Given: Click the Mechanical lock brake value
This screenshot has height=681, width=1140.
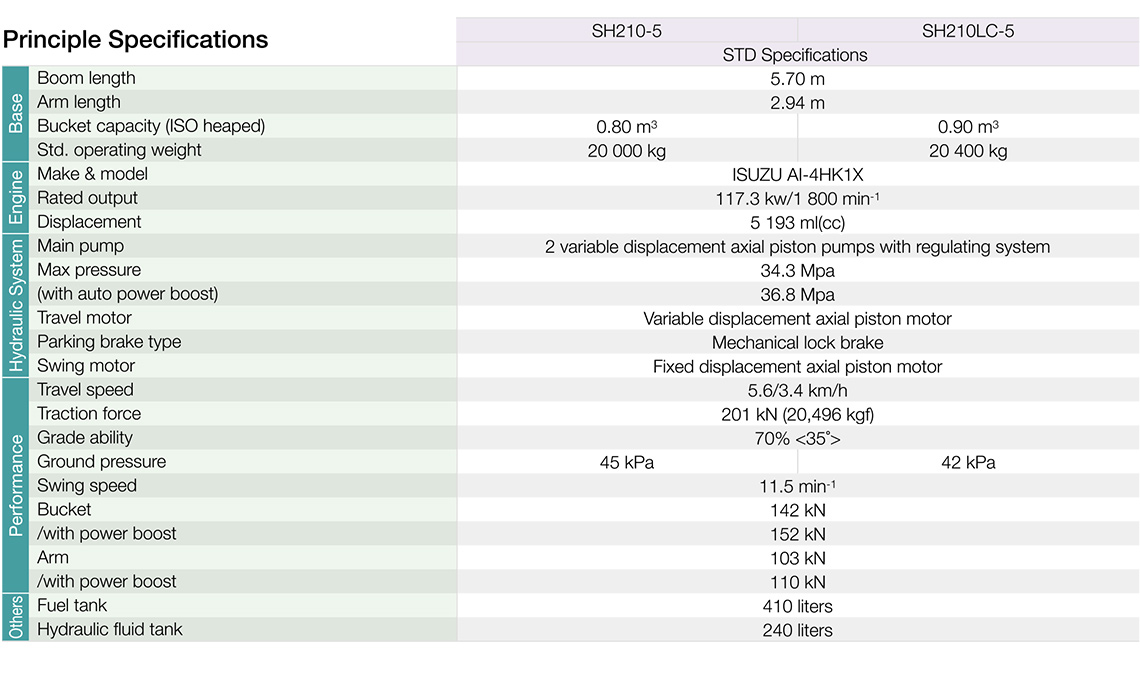Looking at the screenshot, I should (x=797, y=343).
